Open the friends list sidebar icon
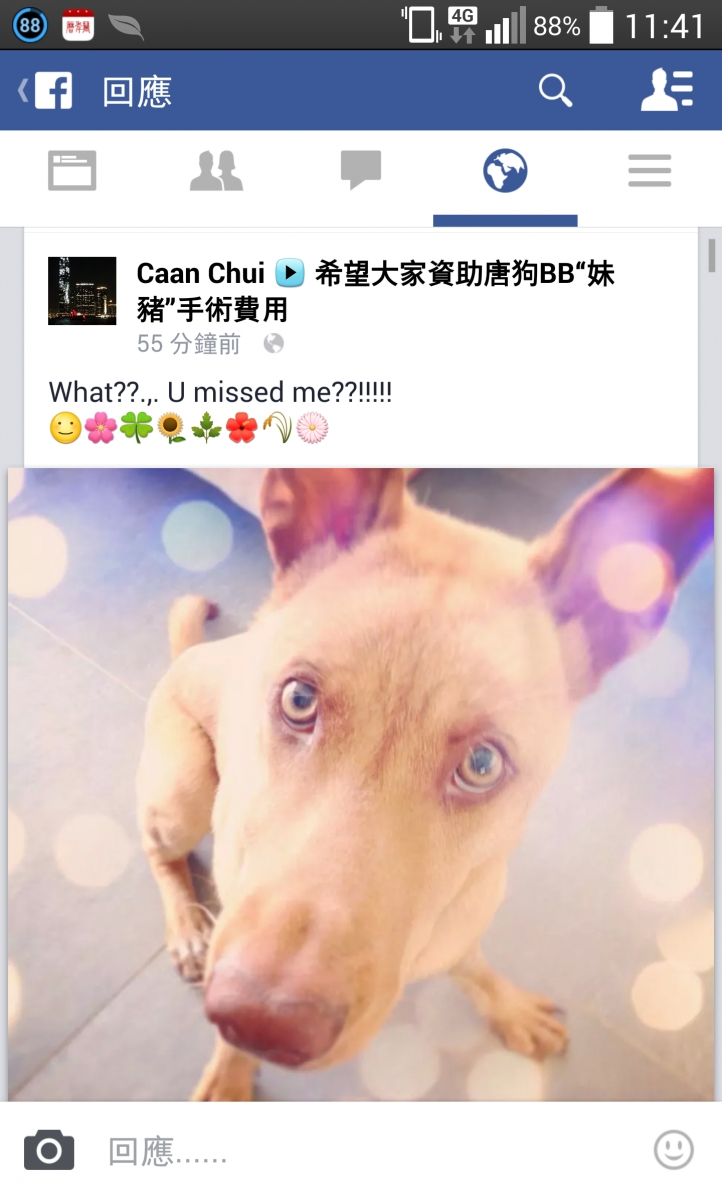The image size is (722, 1200). (667, 91)
